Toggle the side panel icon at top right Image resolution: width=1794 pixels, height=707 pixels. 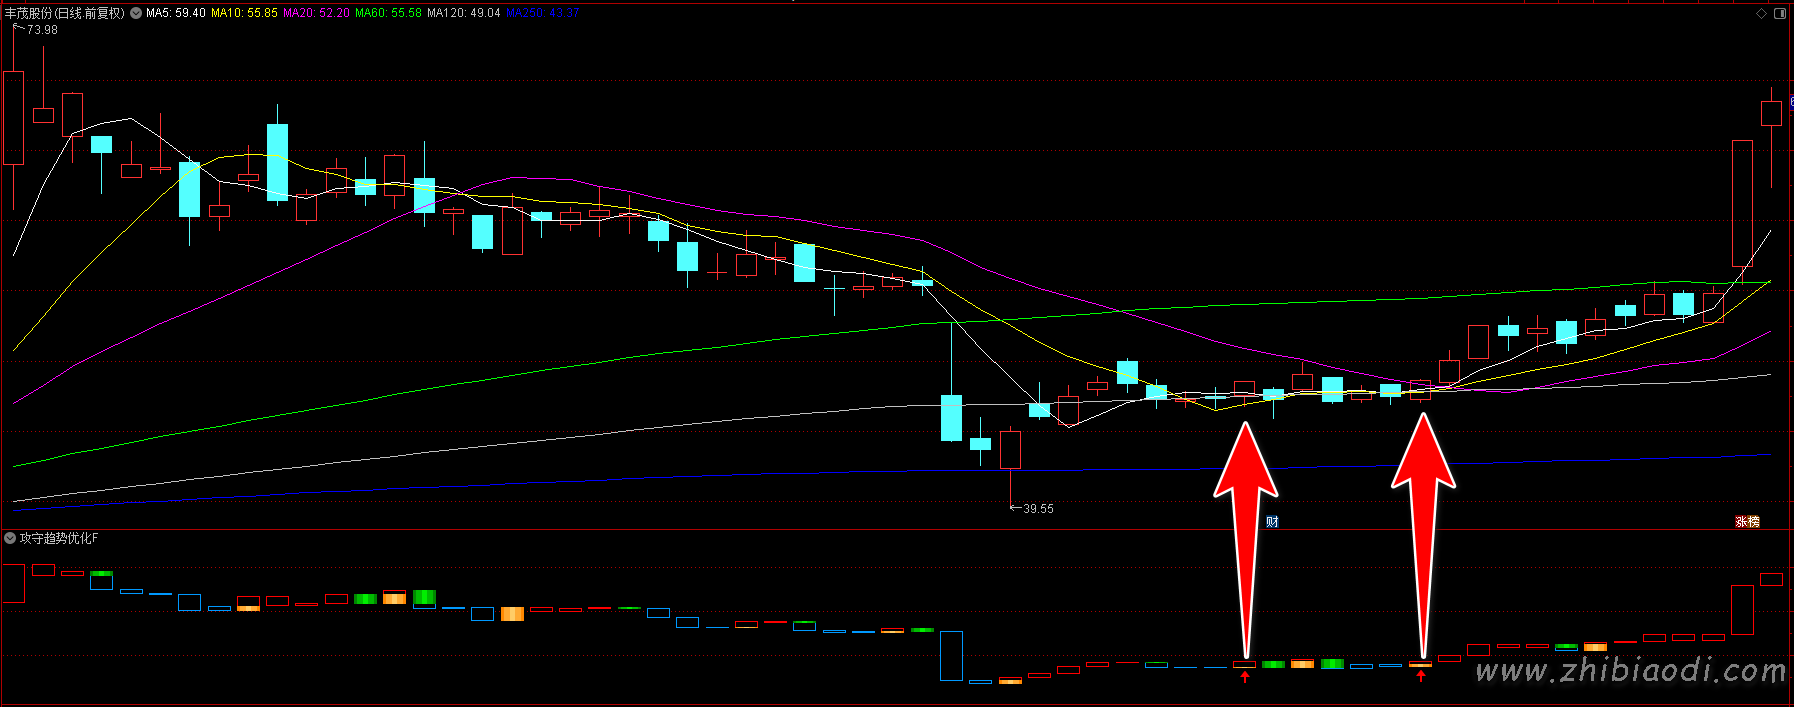click(x=1780, y=13)
